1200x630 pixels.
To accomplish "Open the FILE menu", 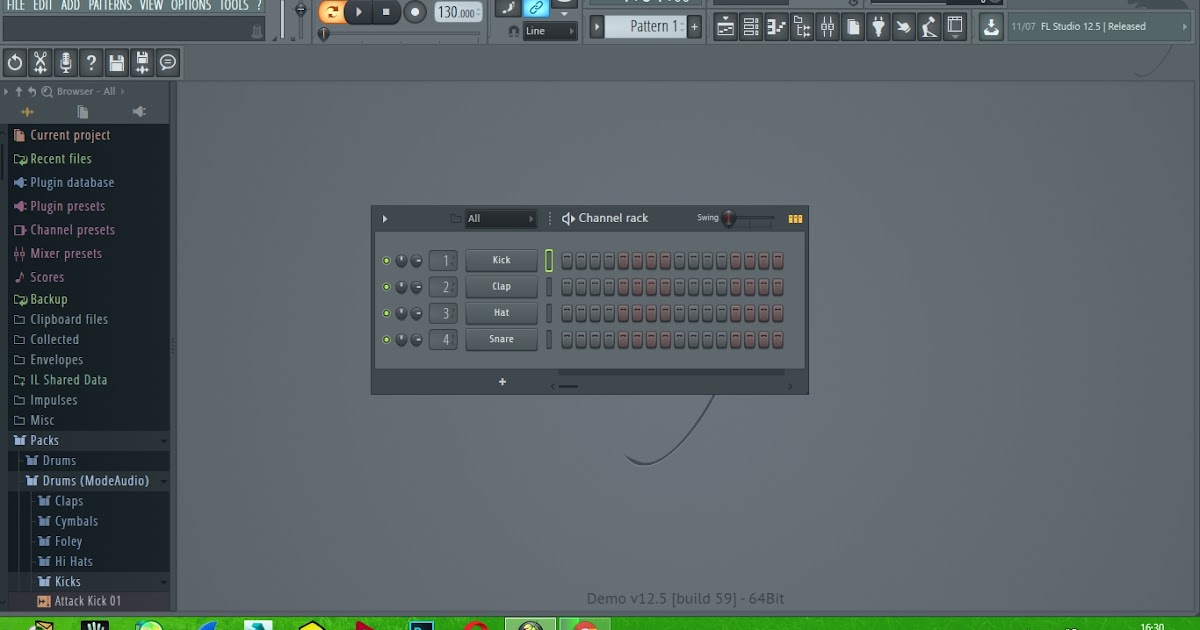I will pos(15,6).
